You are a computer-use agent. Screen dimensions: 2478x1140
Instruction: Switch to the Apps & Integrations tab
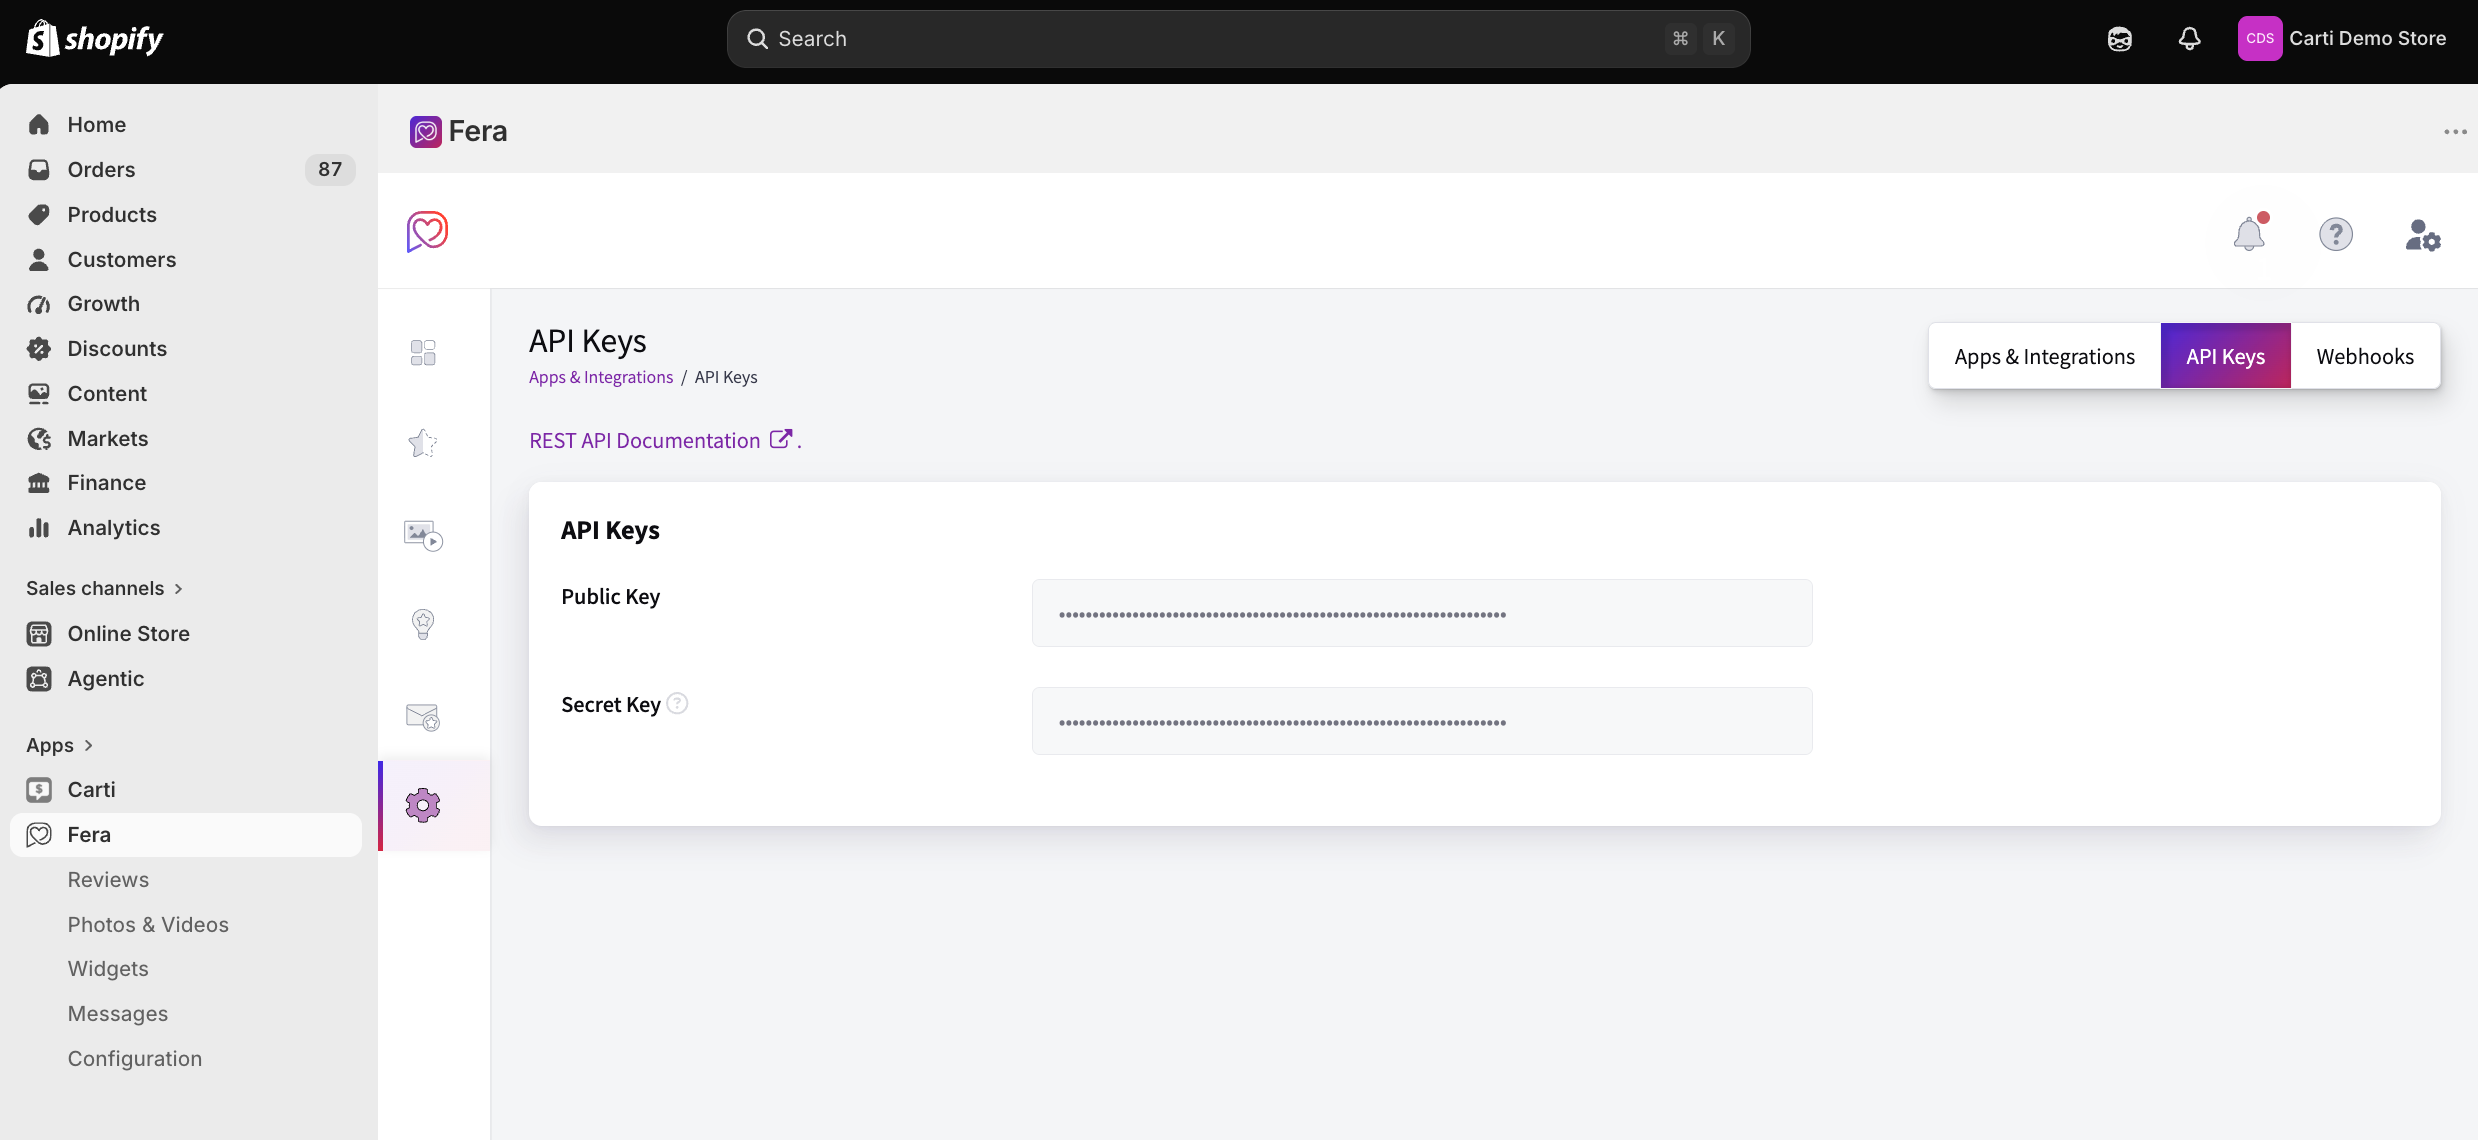[2044, 356]
